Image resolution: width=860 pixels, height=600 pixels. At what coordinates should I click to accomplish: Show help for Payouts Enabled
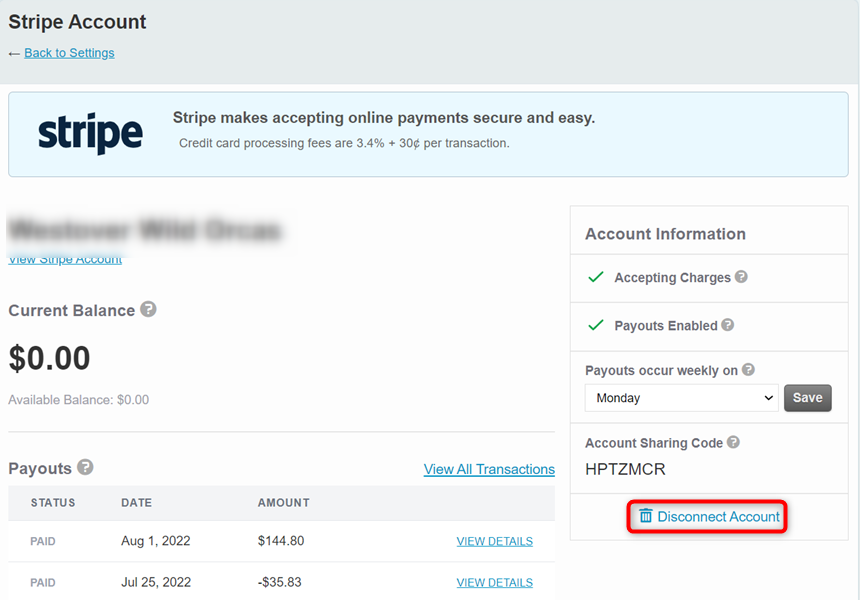point(727,325)
